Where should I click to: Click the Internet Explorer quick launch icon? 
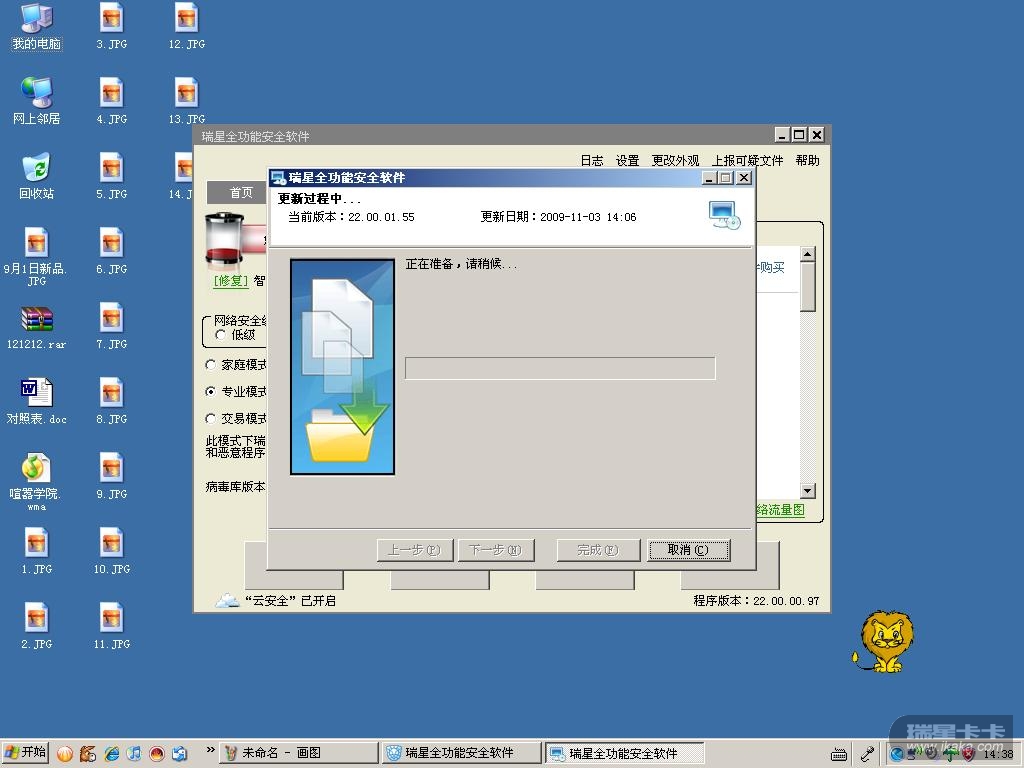[112, 753]
